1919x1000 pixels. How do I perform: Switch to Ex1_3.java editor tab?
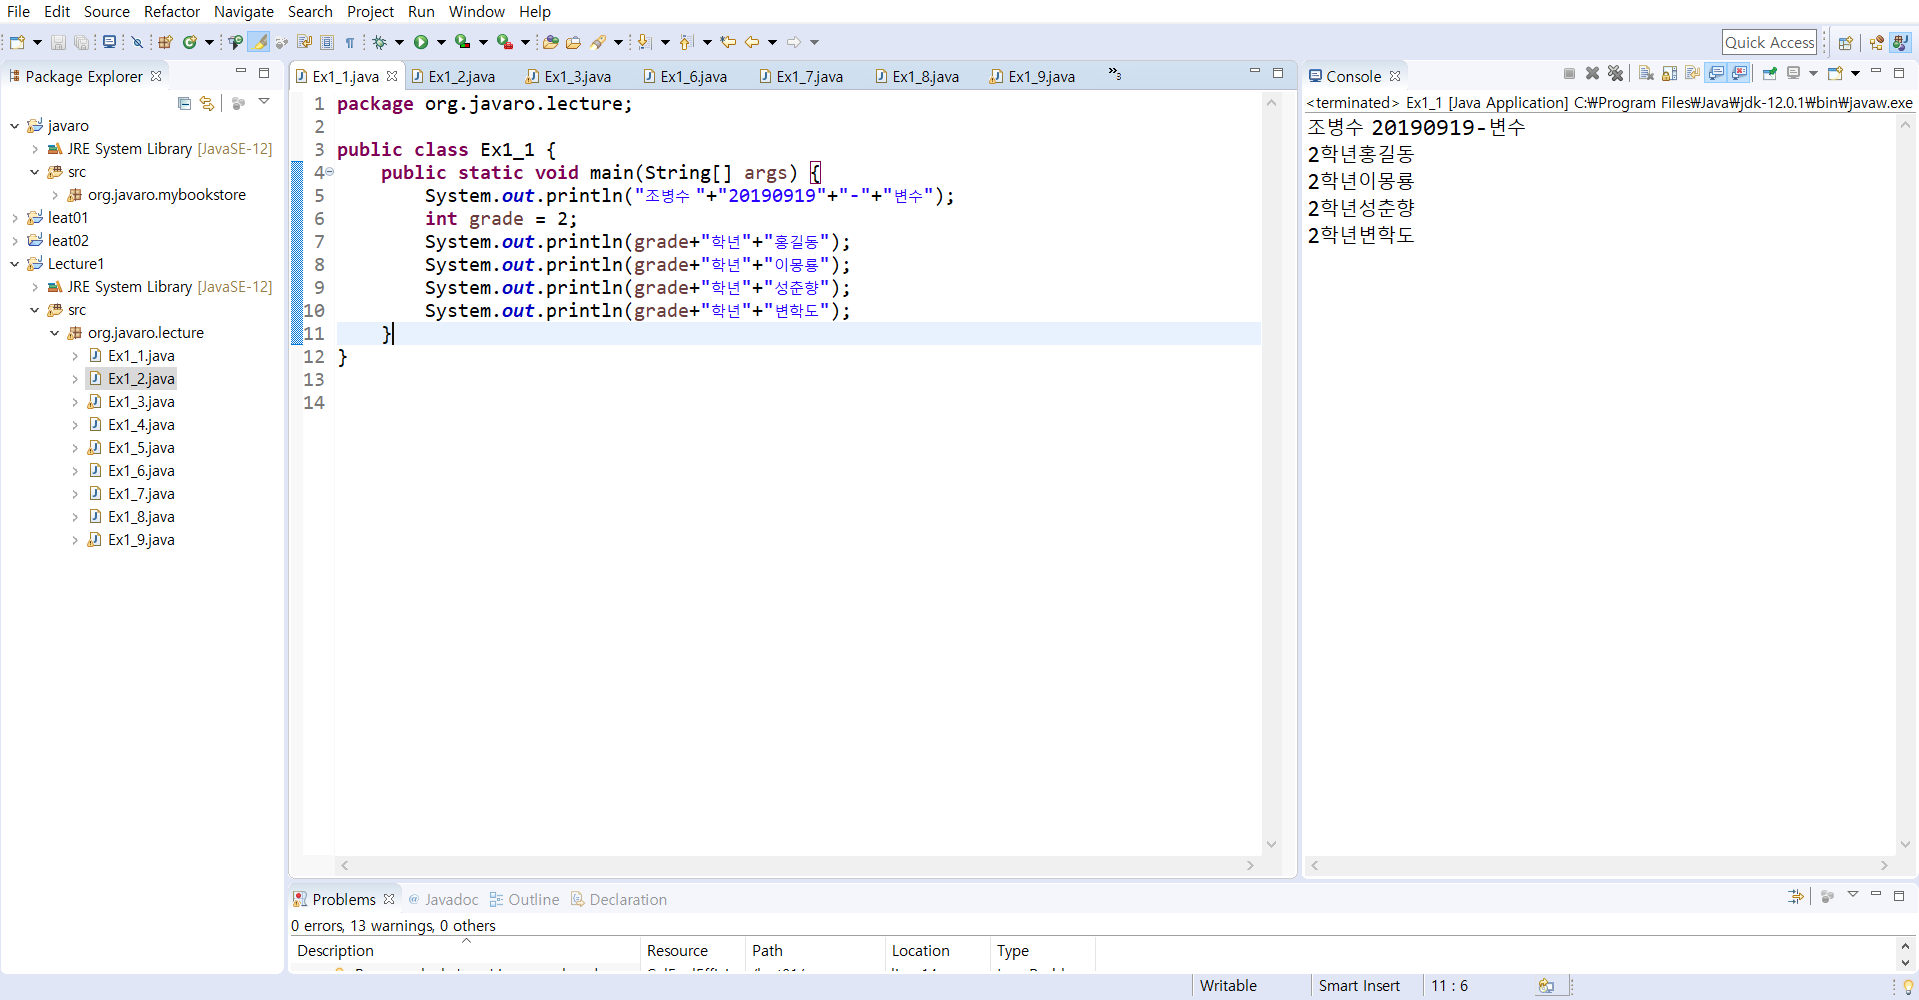pyautogui.click(x=568, y=76)
